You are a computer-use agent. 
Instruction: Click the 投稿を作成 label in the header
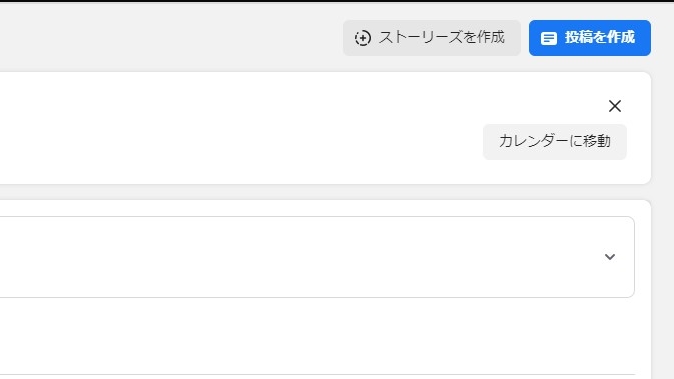click(x=600, y=38)
